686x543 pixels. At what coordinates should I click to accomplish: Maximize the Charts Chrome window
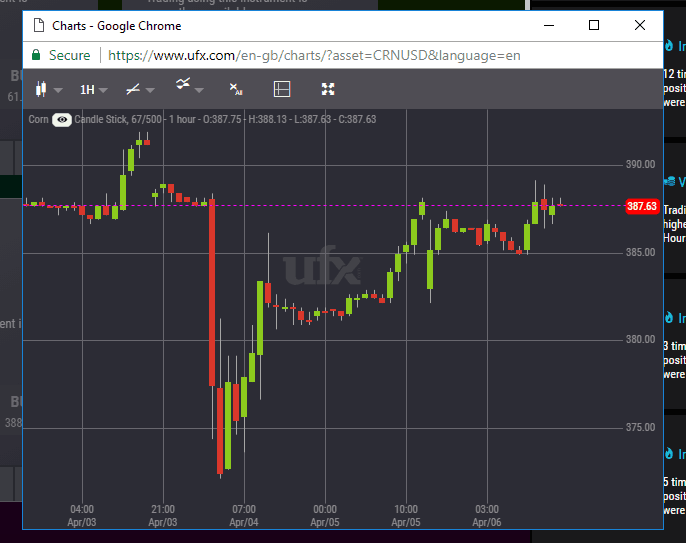click(594, 25)
